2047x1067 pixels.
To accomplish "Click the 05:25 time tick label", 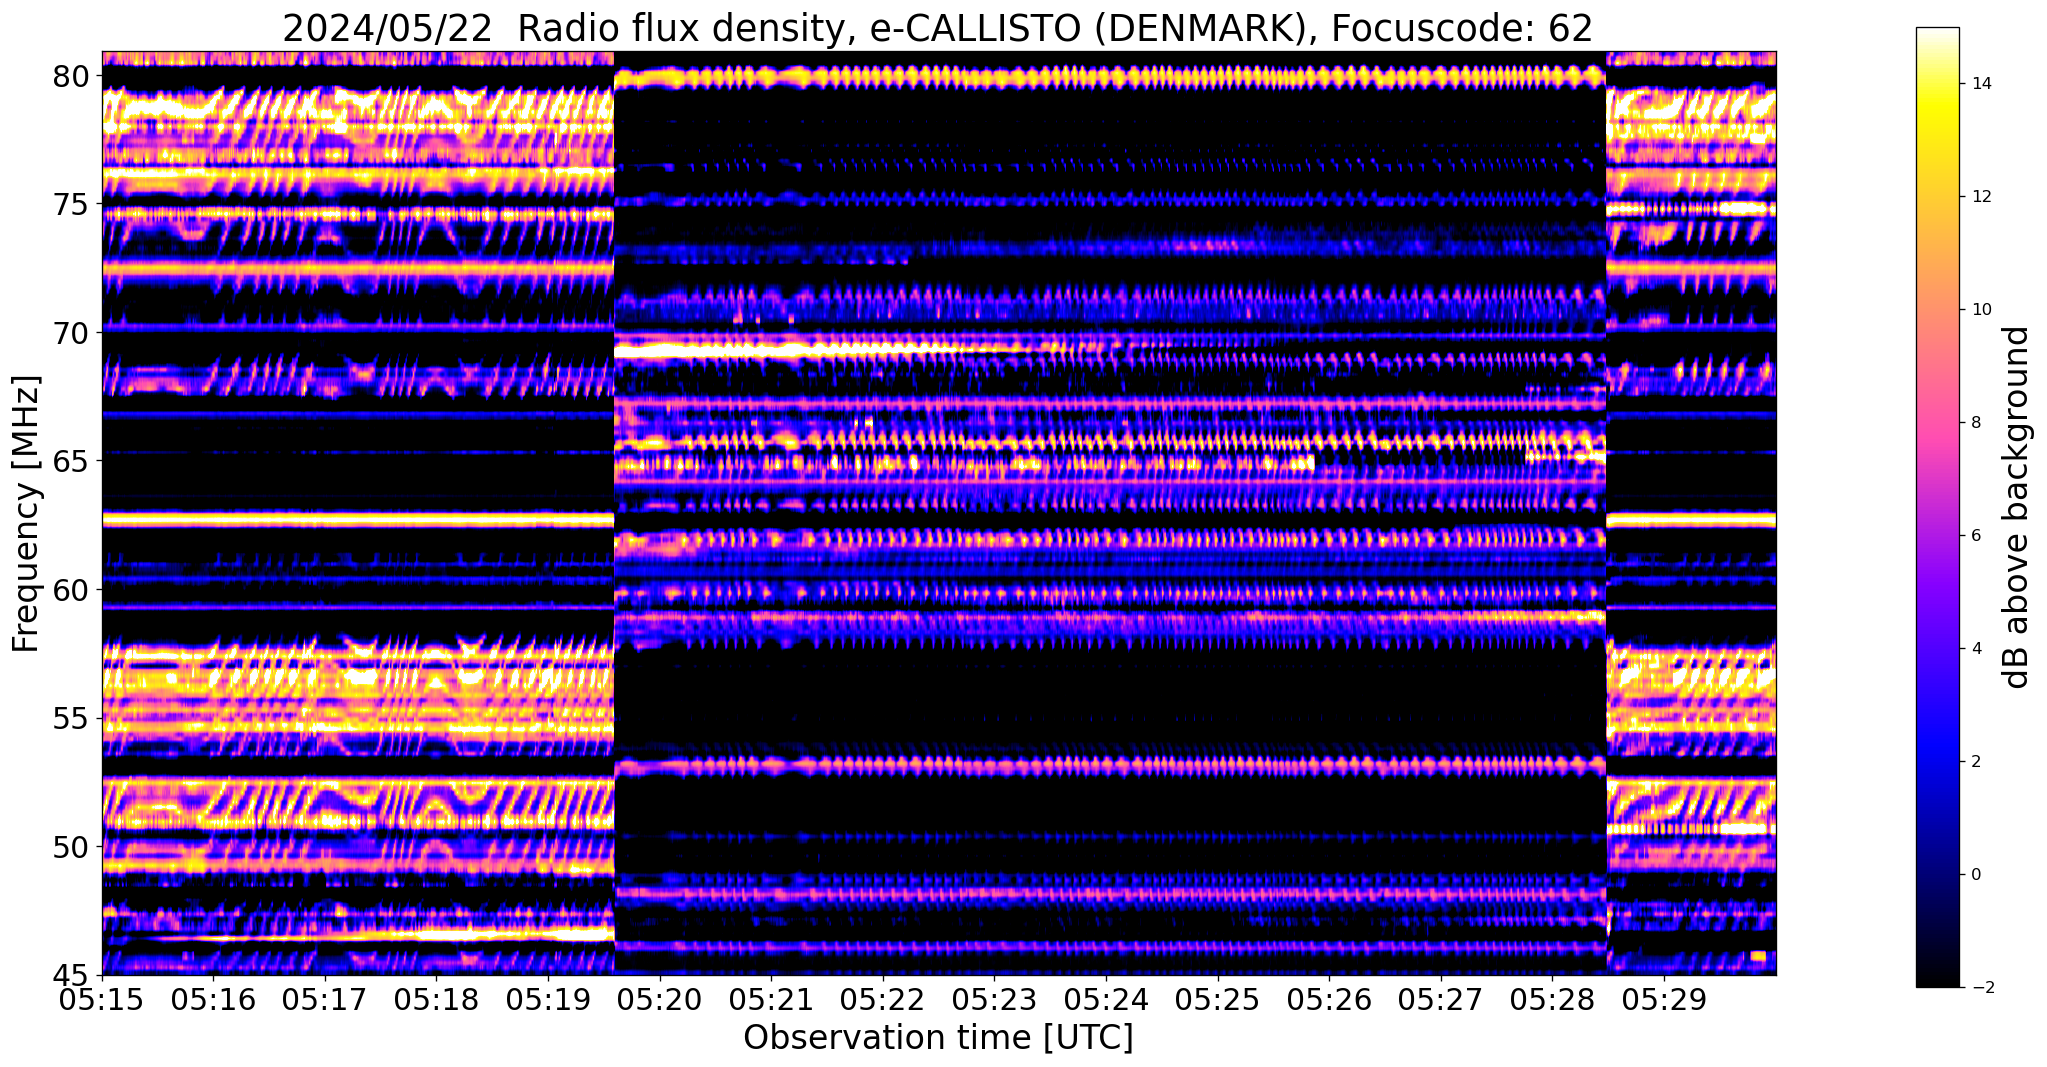I will point(1218,1000).
